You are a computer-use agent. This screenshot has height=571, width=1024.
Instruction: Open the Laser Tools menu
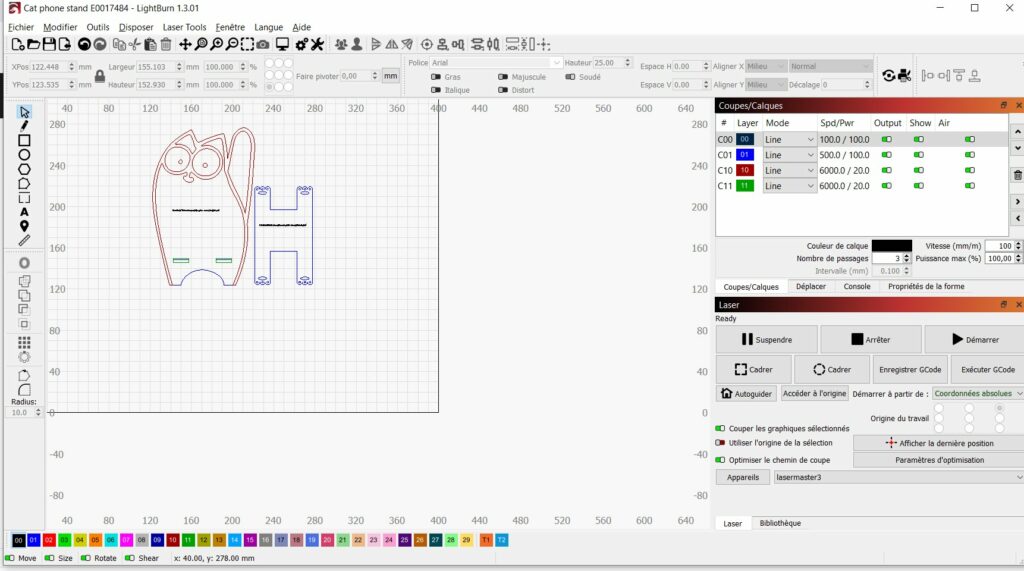pyautogui.click(x=183, y=27)
